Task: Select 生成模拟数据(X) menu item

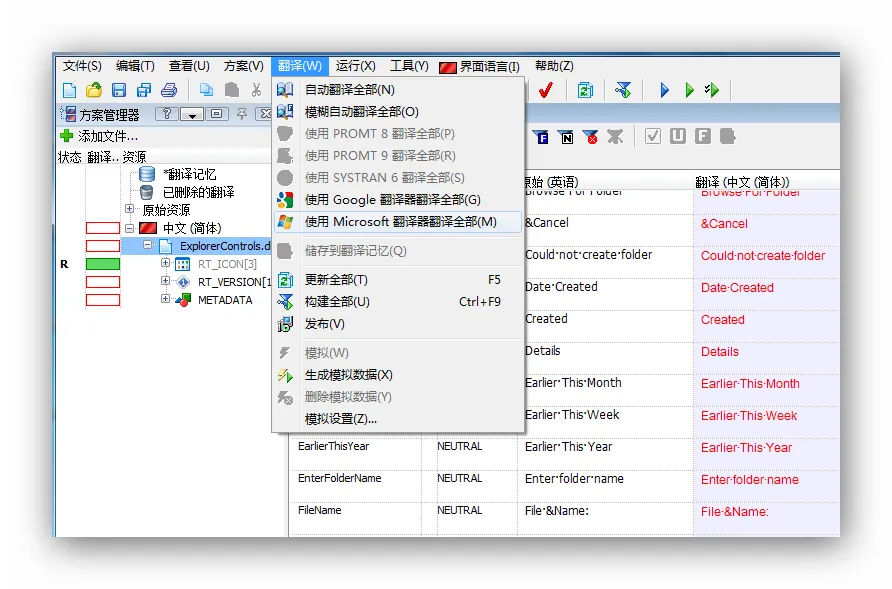Action: click(398, 375)
